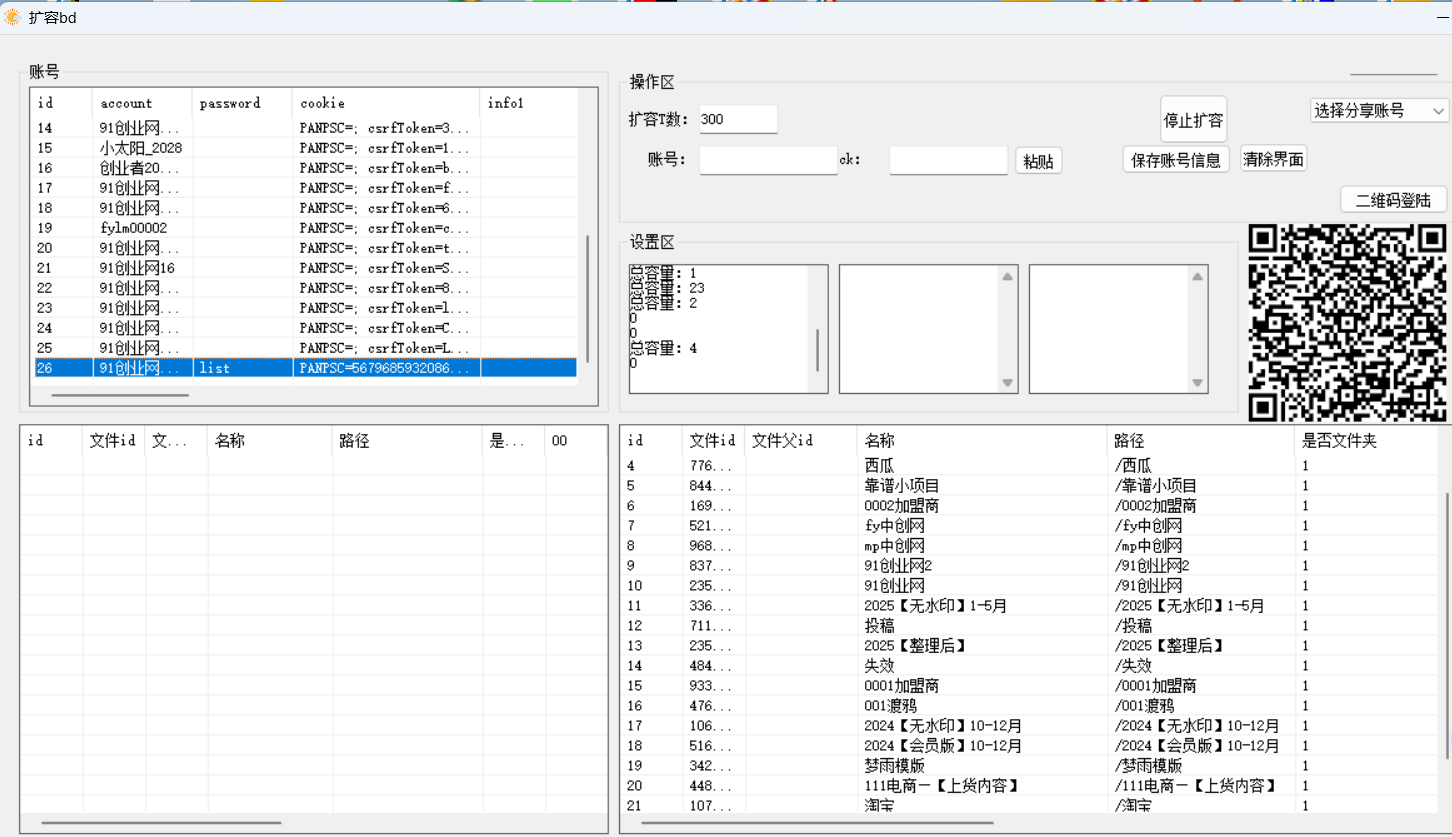The image size is (1452, 837).
Task: Select the 西瓜 row in the file table
Action: (880, 465)
